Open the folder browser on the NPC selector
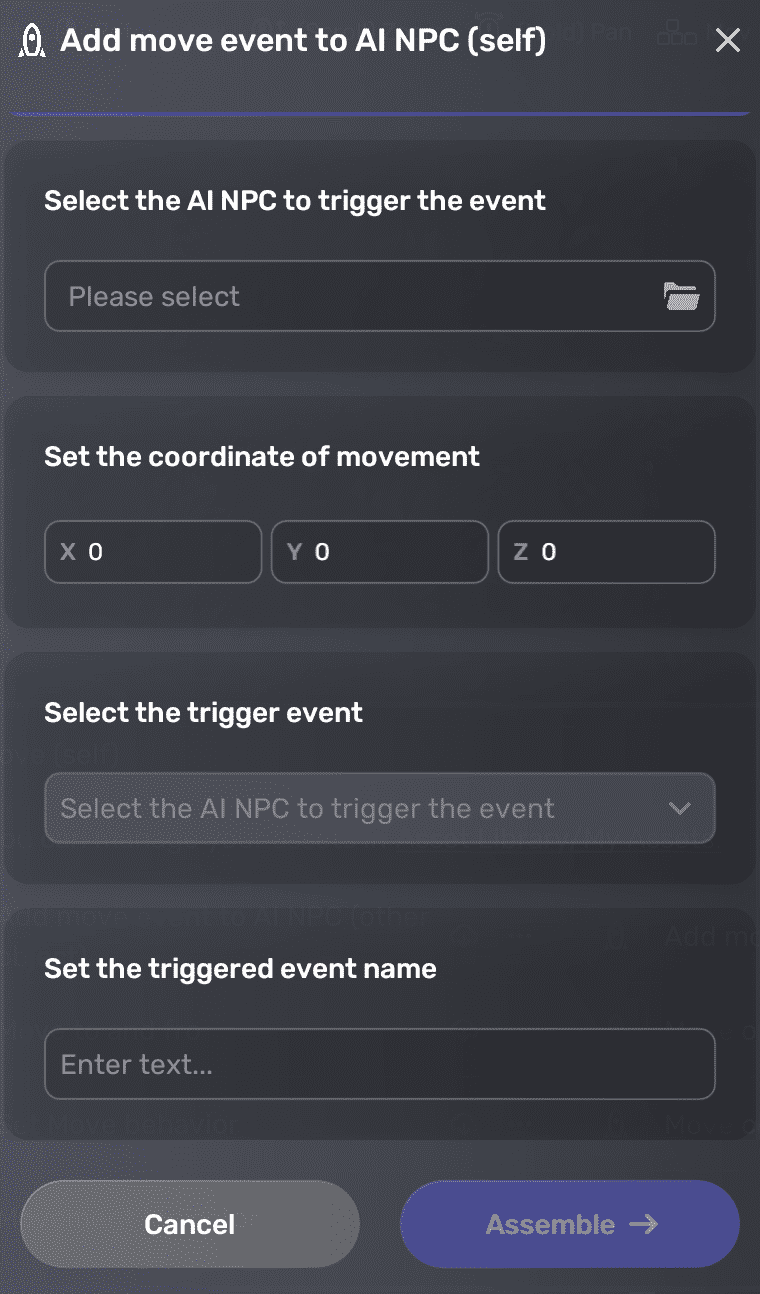 683,295
